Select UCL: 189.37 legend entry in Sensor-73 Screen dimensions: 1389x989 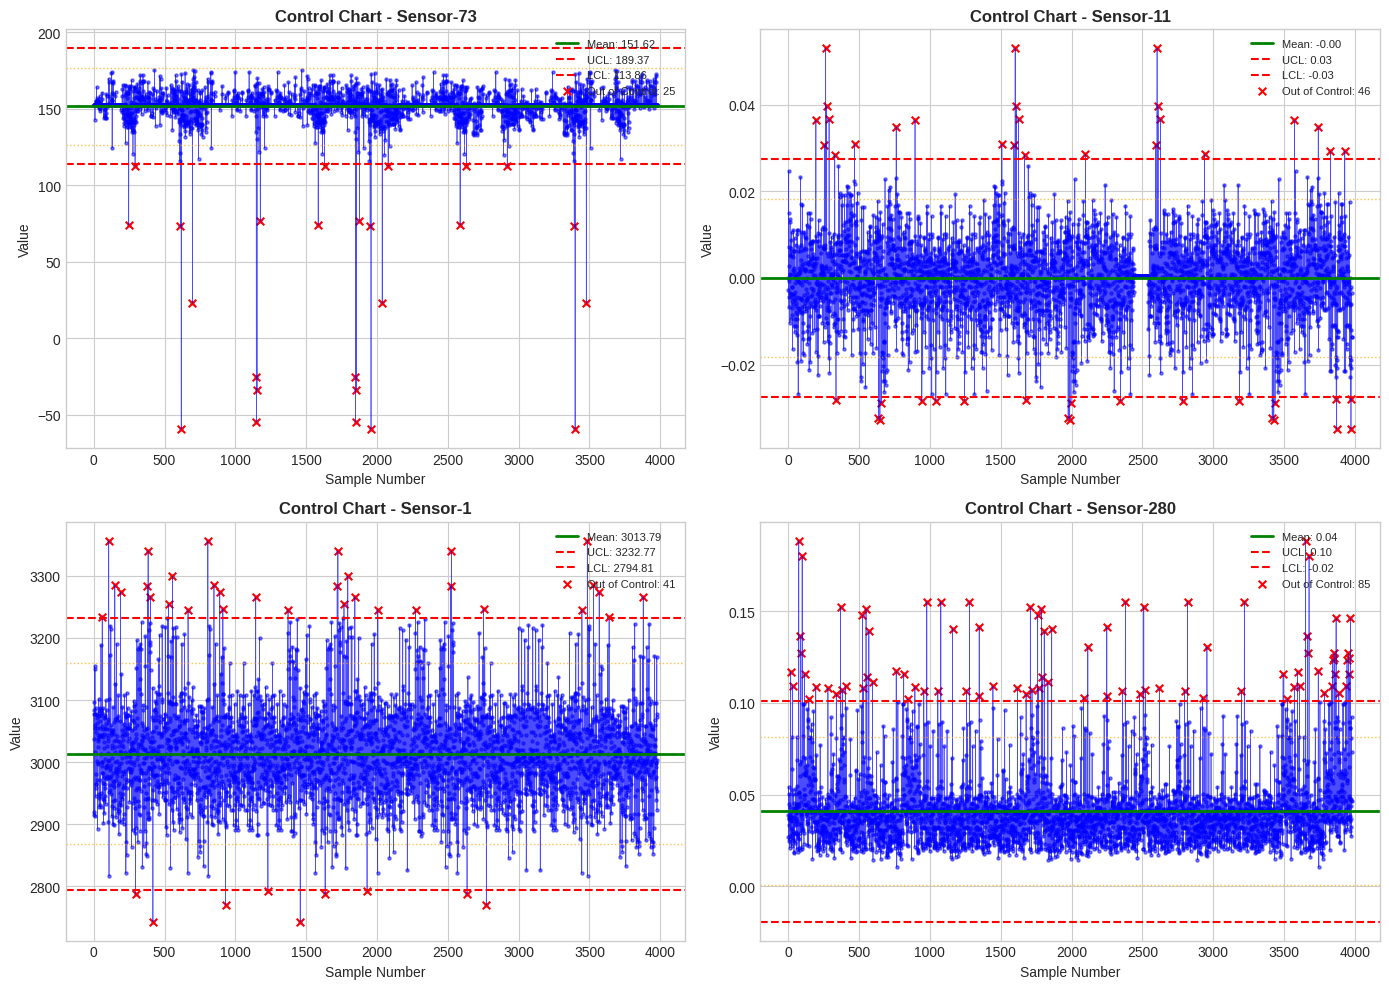click(x=605, y=60)
